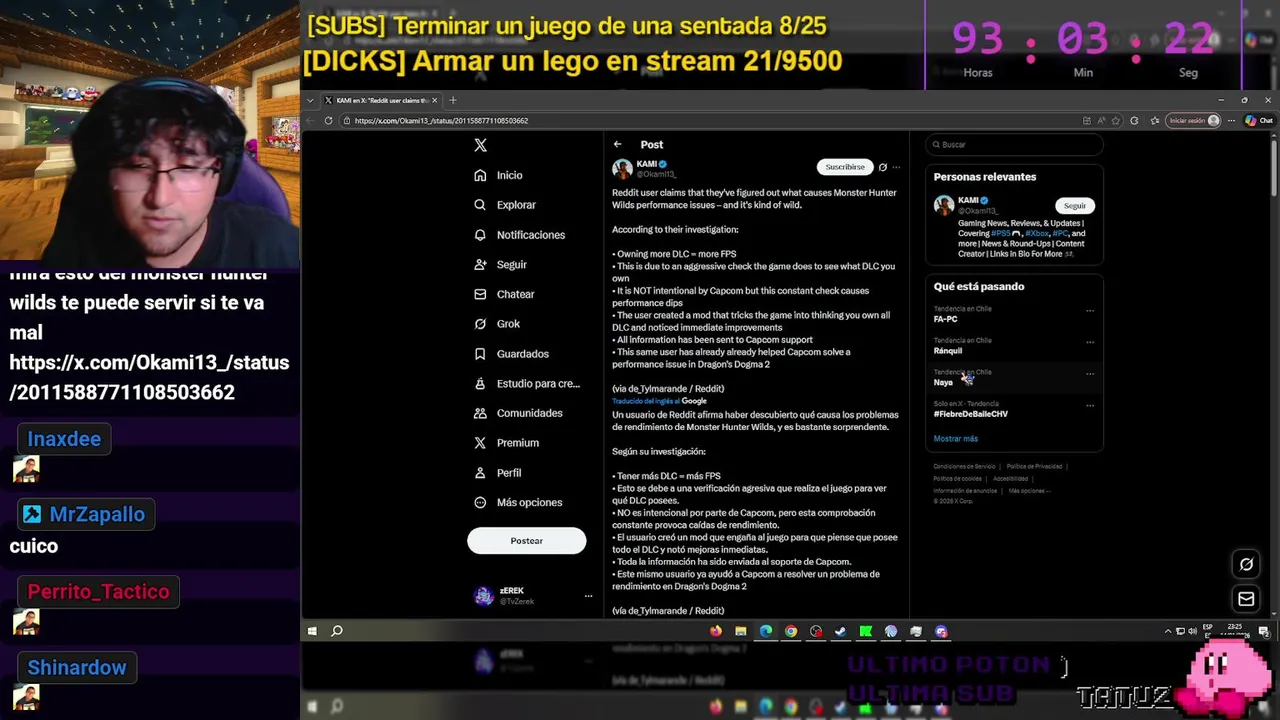Click the Iniciar sesión browser button
1280x720 pixels.
pyautogui.click(x=1194, y=121)
